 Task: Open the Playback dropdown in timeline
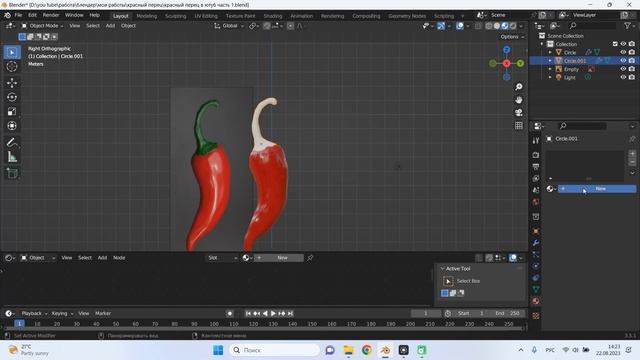pyautogui.click(x=34, y=313)
